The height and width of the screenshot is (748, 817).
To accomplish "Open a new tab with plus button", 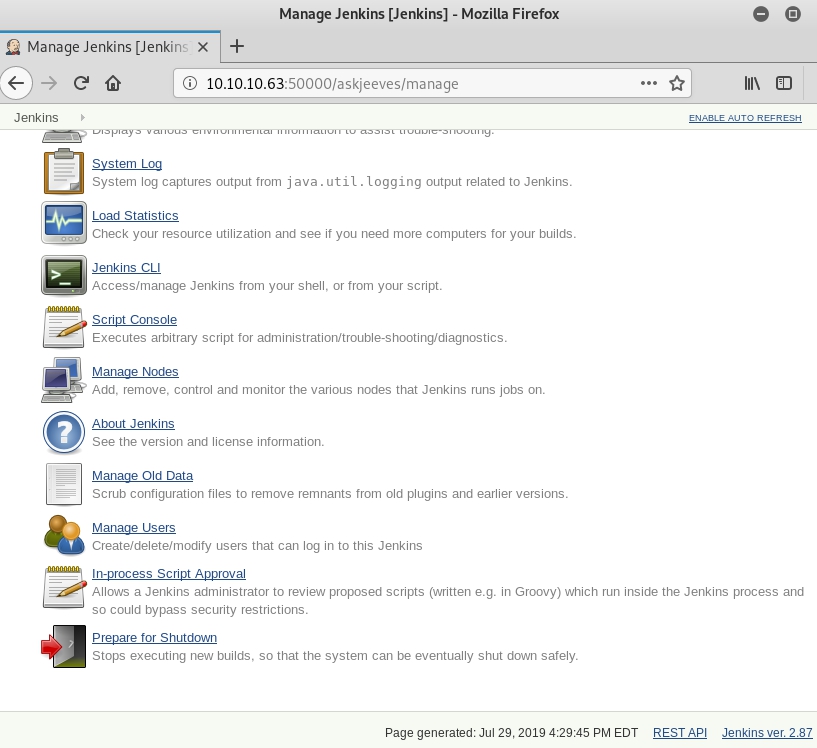I will coord(237,46).
